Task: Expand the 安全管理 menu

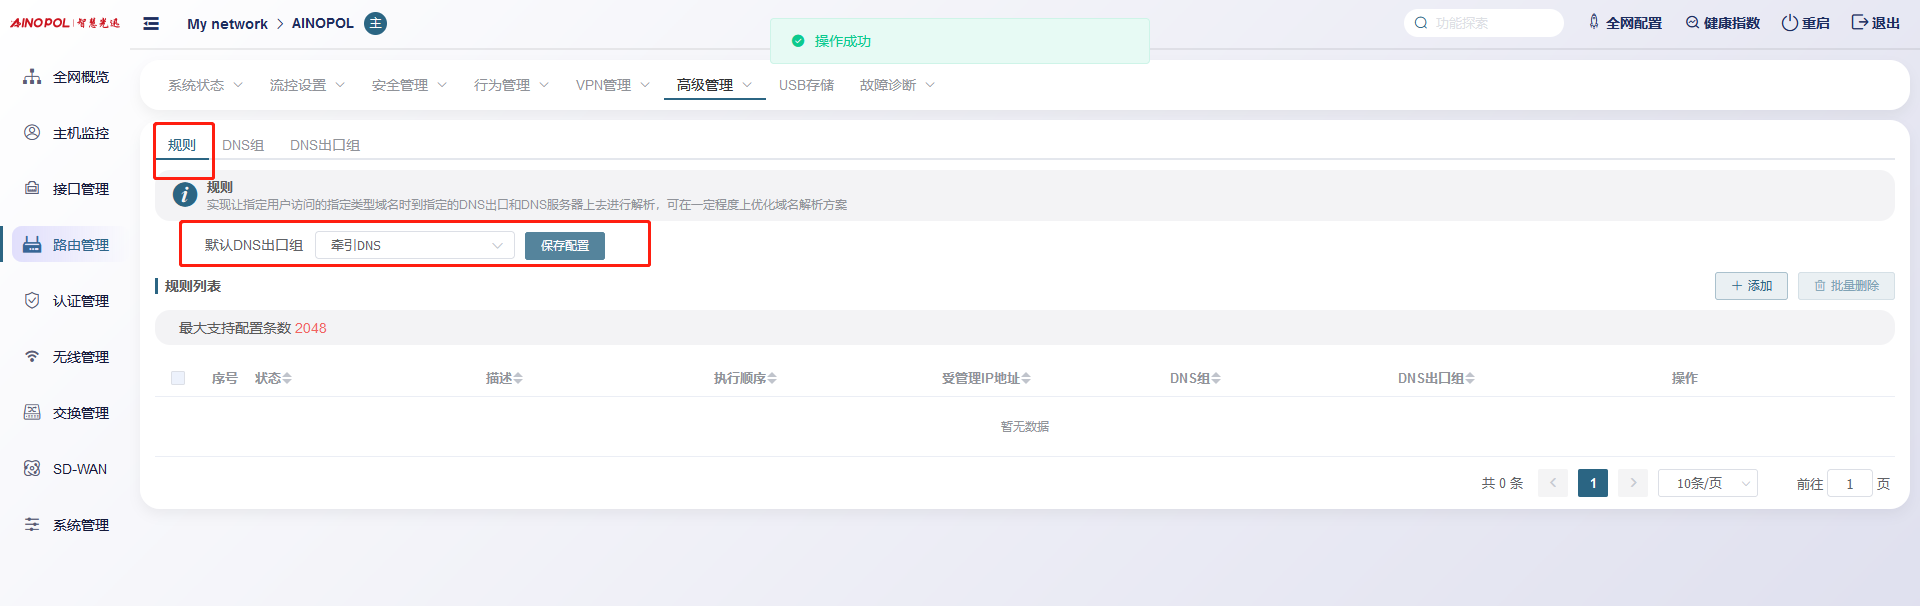Action: pyautogui.click(x=409, y=85)
